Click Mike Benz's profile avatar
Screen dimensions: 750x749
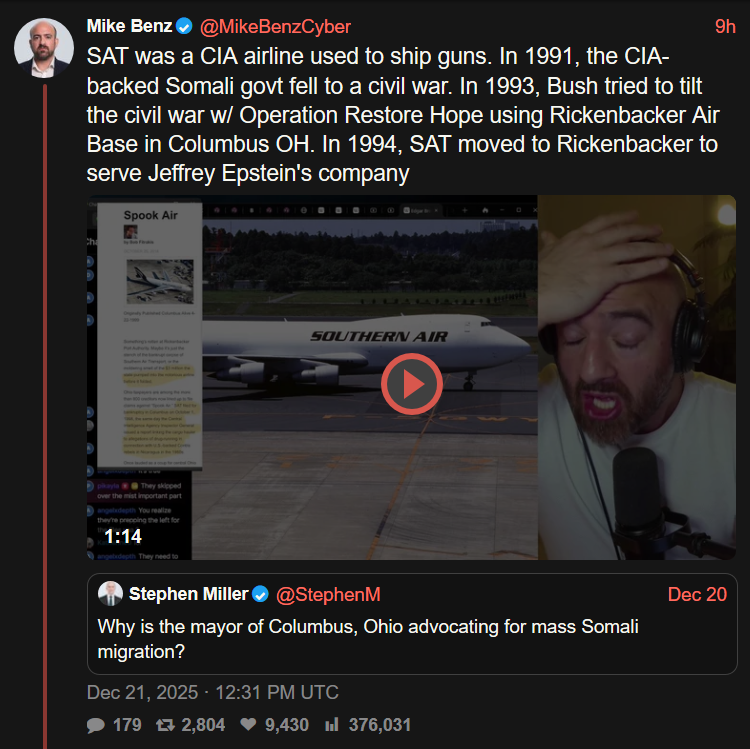pos(44,47)
